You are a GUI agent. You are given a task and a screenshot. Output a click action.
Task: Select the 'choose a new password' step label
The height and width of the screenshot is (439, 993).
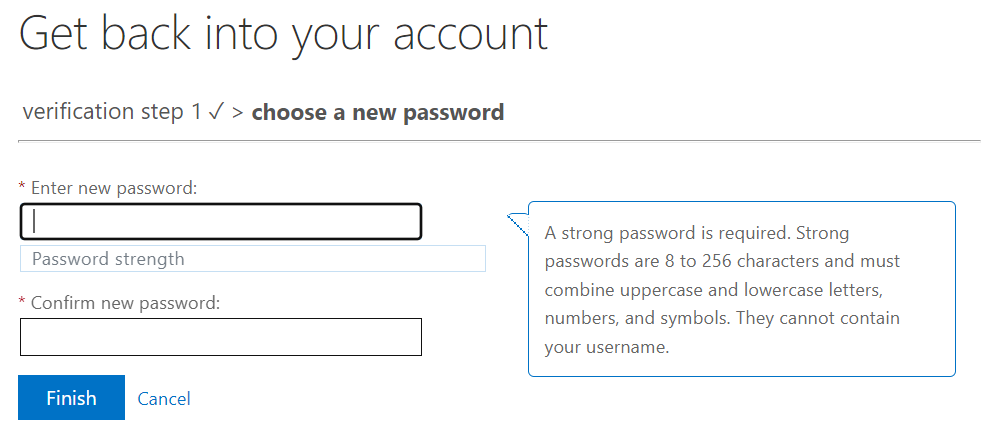pos(378,112)
